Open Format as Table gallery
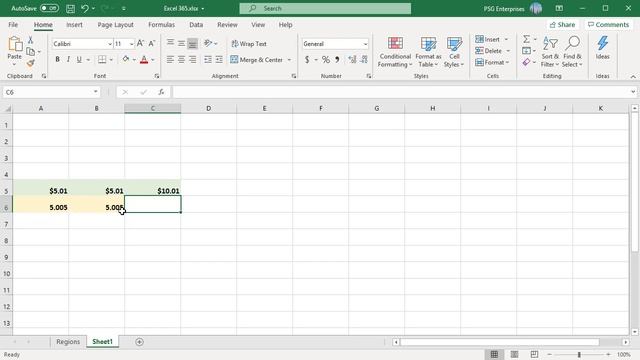The height and width of the screenshot is (360, 640). (x=428, y=52)
